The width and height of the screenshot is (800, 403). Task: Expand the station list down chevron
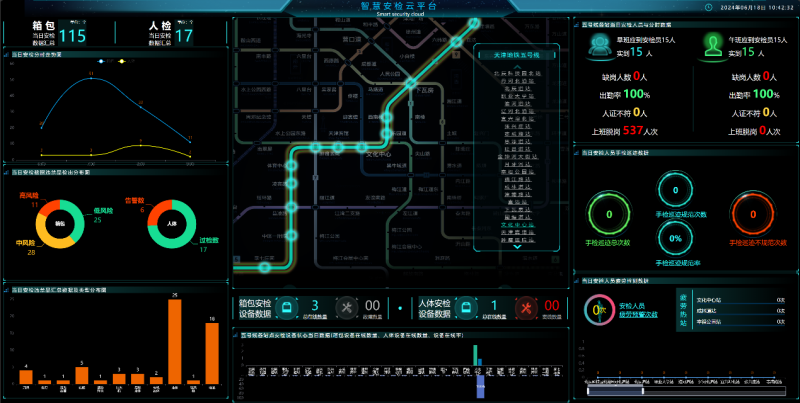click(x=517, y=248)
